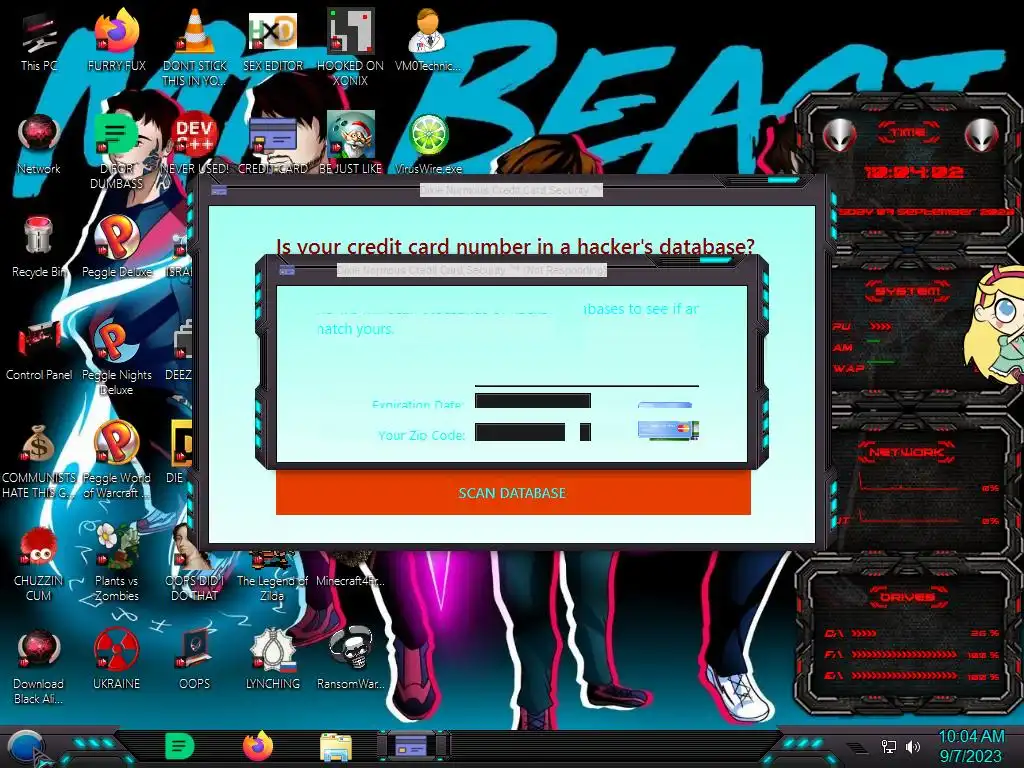1024x768 pixels.
Task: Open Firefox from the taskbar
Action: point(258,746)
